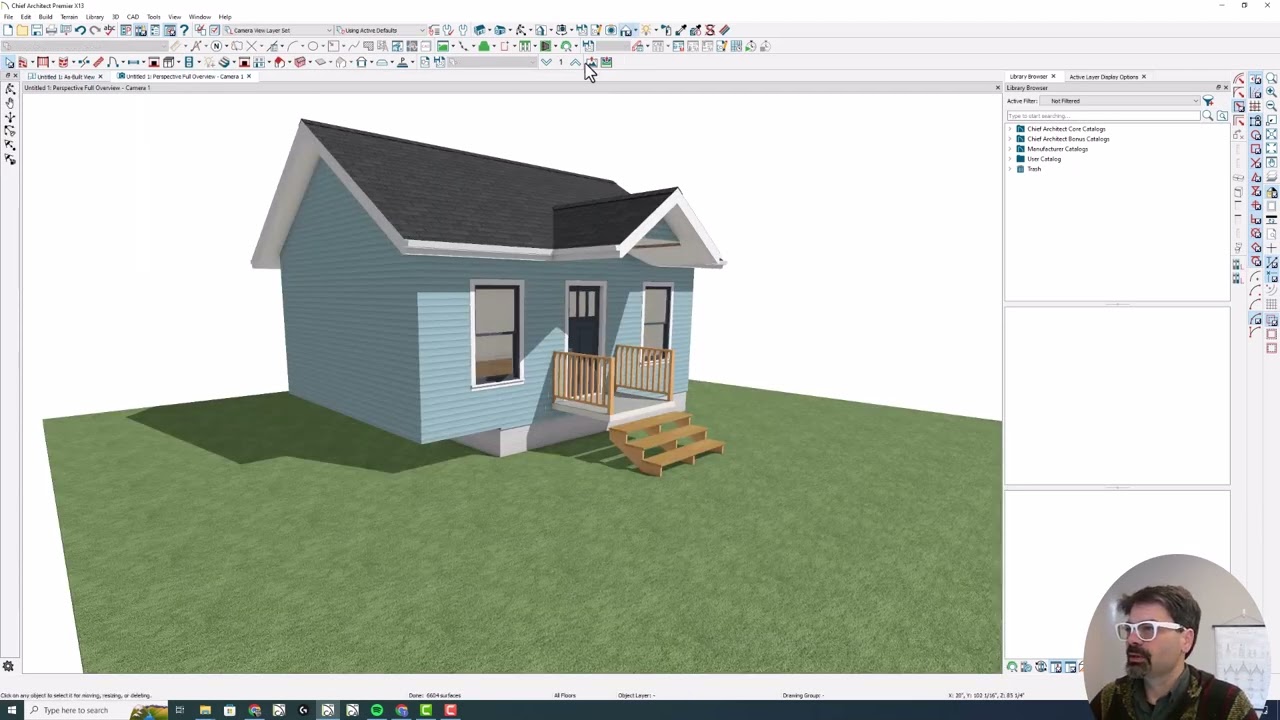Click the Print icon
The height and width of the screenshot is (720, 1280).
pyautogui.click(x=51, y=30)
